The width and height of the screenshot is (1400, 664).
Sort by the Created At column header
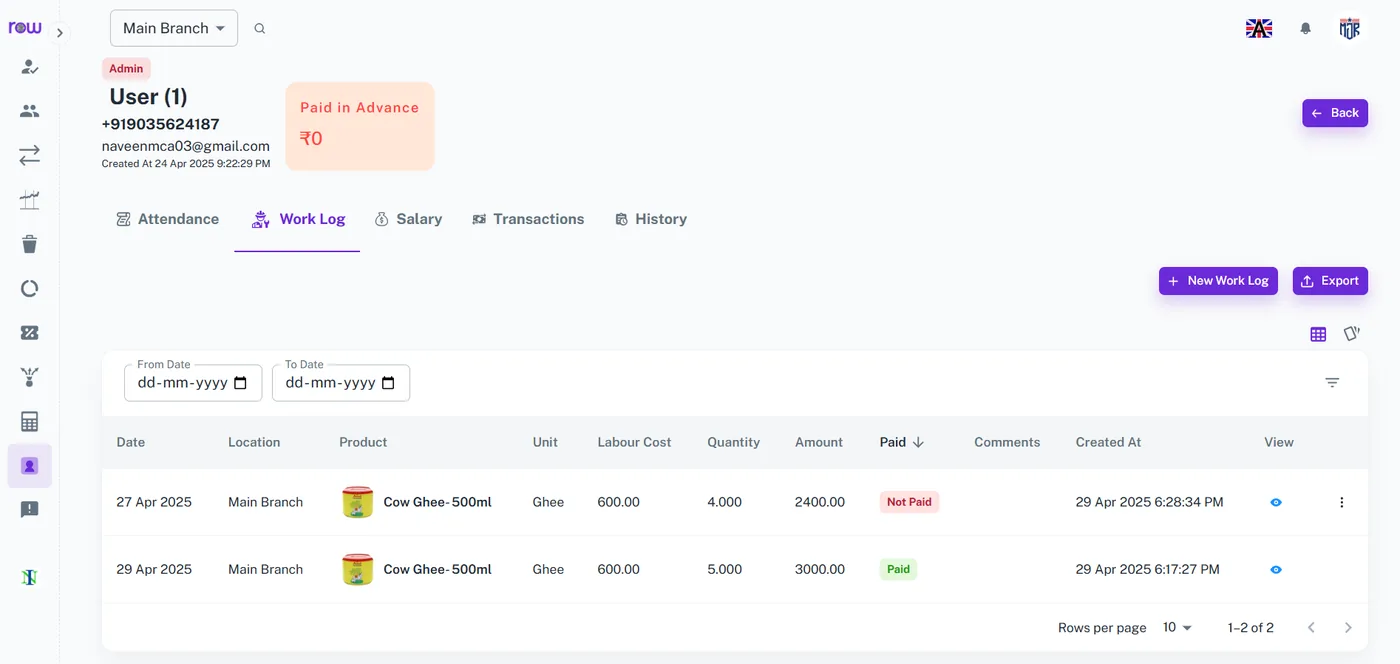point(1108,442)
